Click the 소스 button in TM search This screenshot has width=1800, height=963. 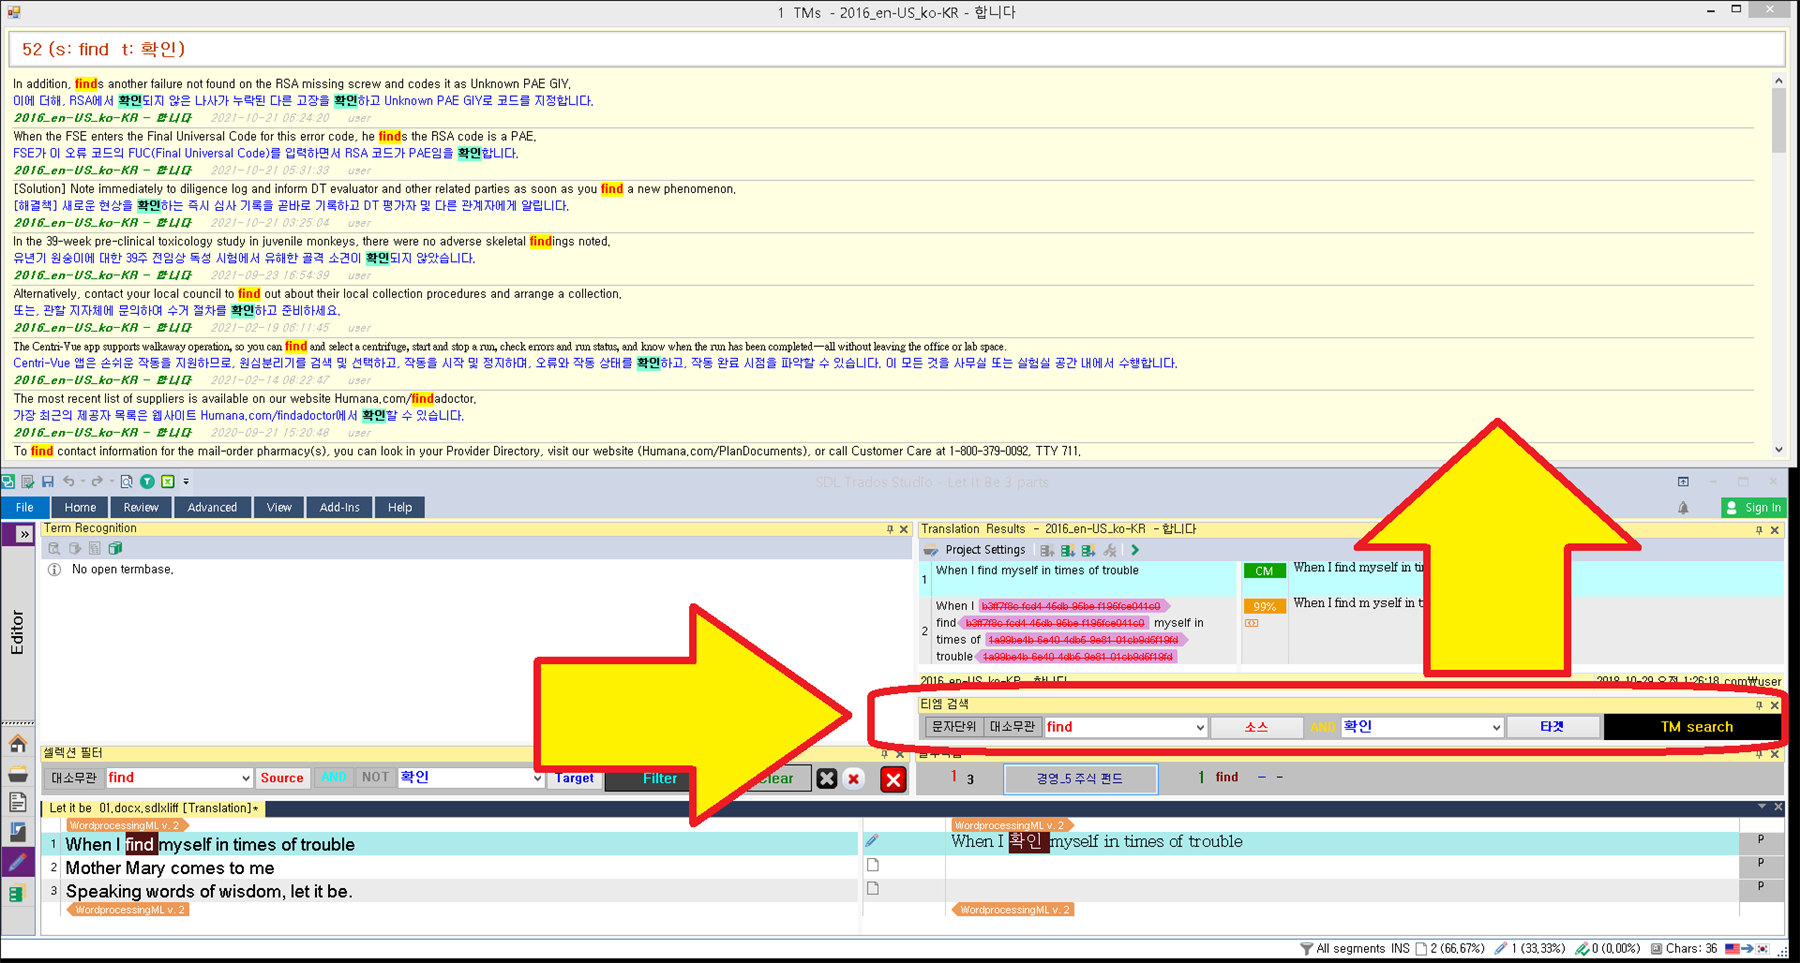tap(1256, 727)
